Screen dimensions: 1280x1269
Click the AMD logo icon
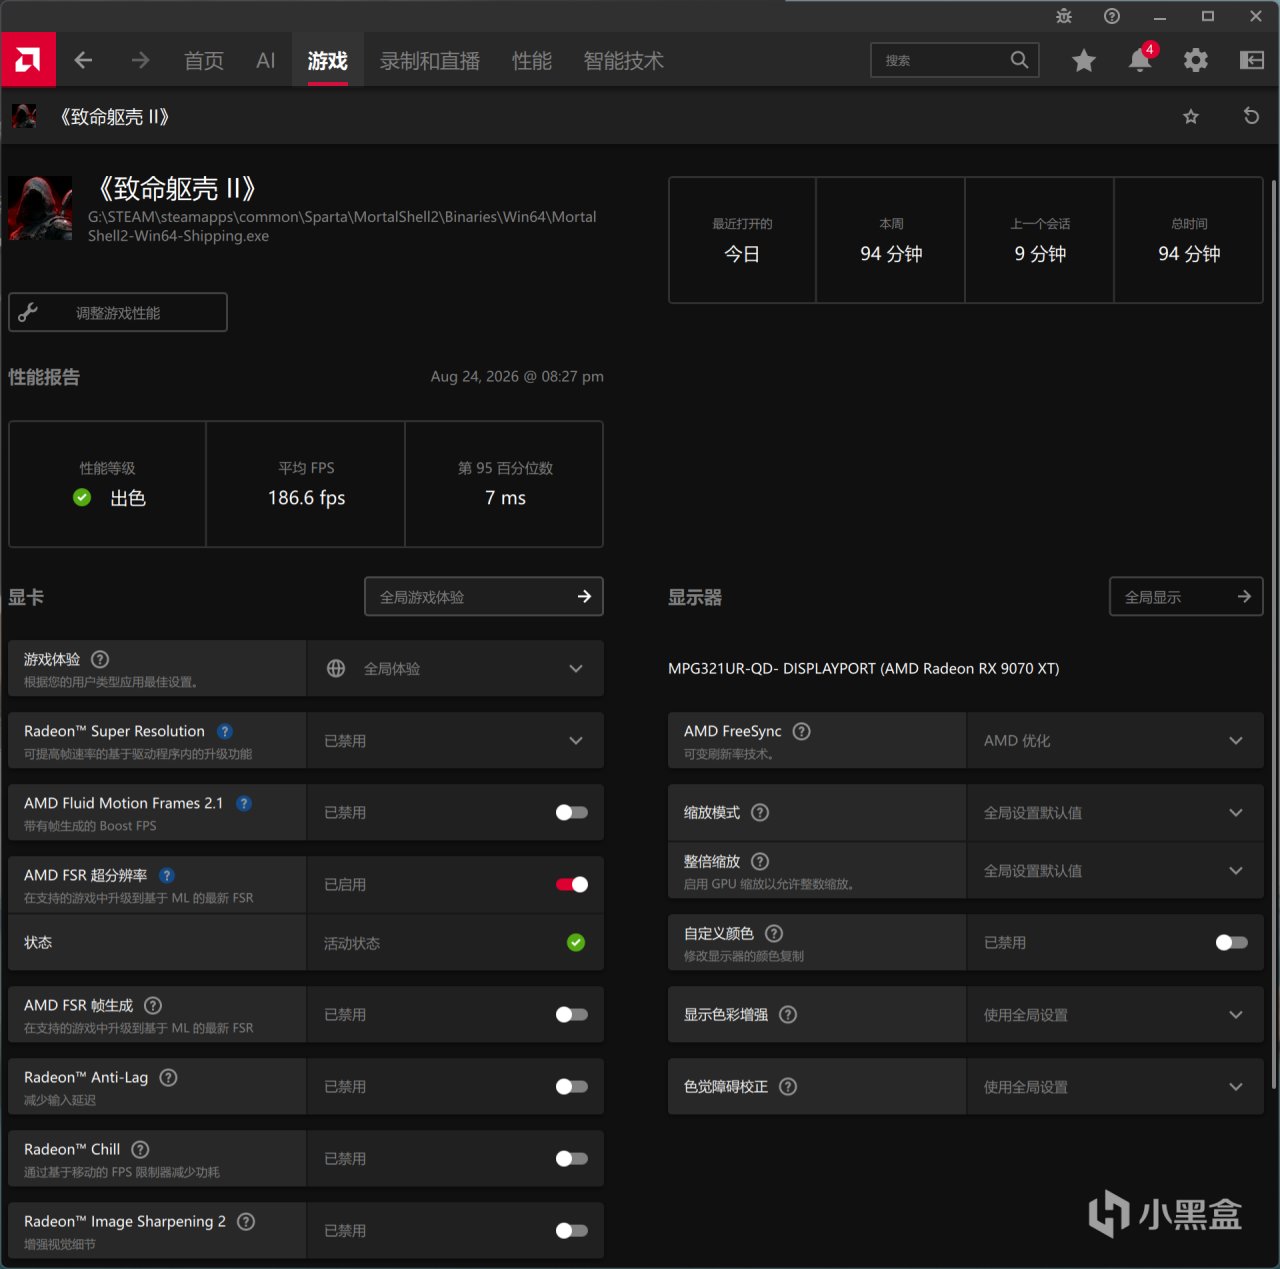[x=28, y=60]
